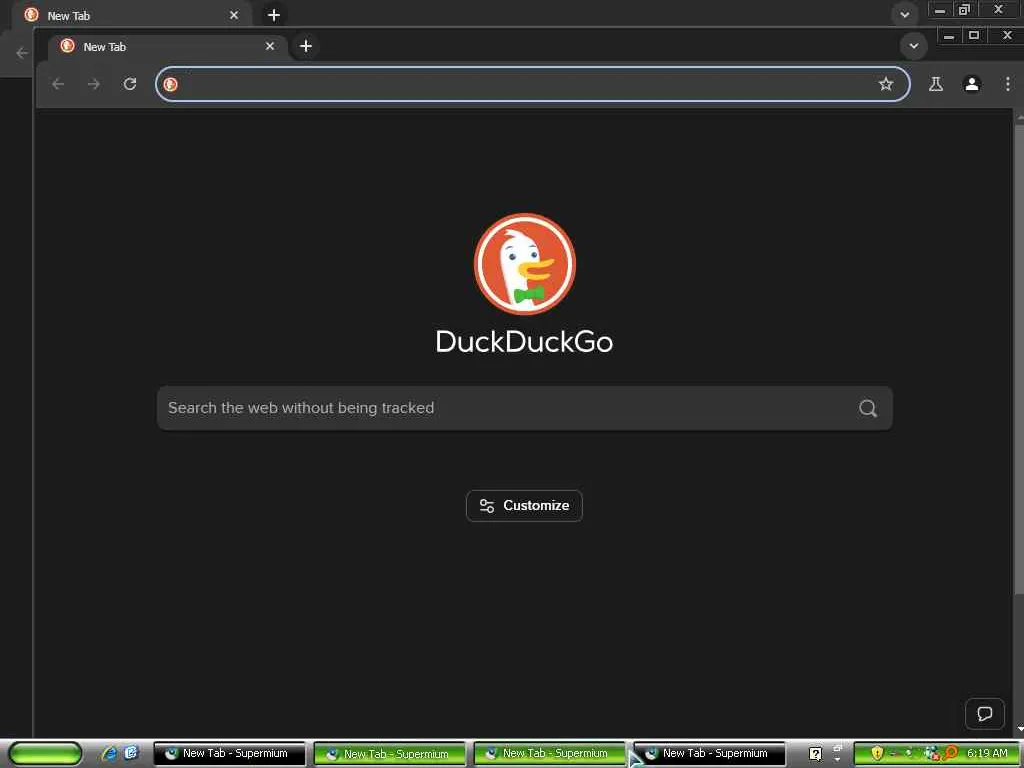Select the New Tab tab in front window
Viewport: 1024px width, 768px height.
pyautogui.click(x=168, y=46)
